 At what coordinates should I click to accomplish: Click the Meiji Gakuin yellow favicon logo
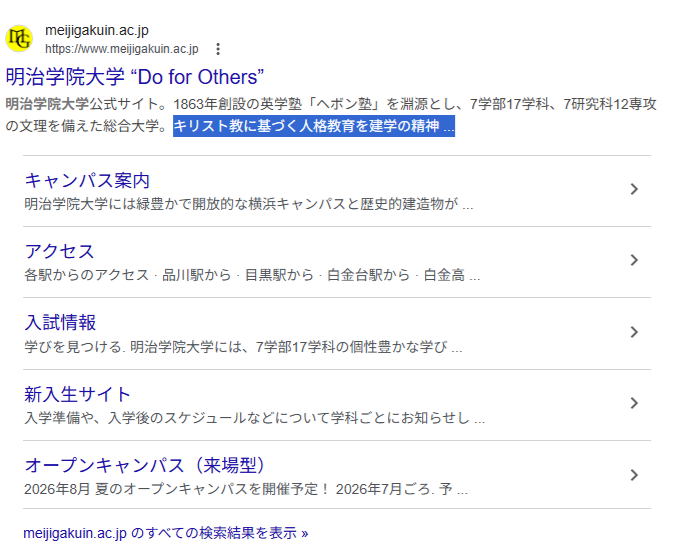[x=19, y=39]
